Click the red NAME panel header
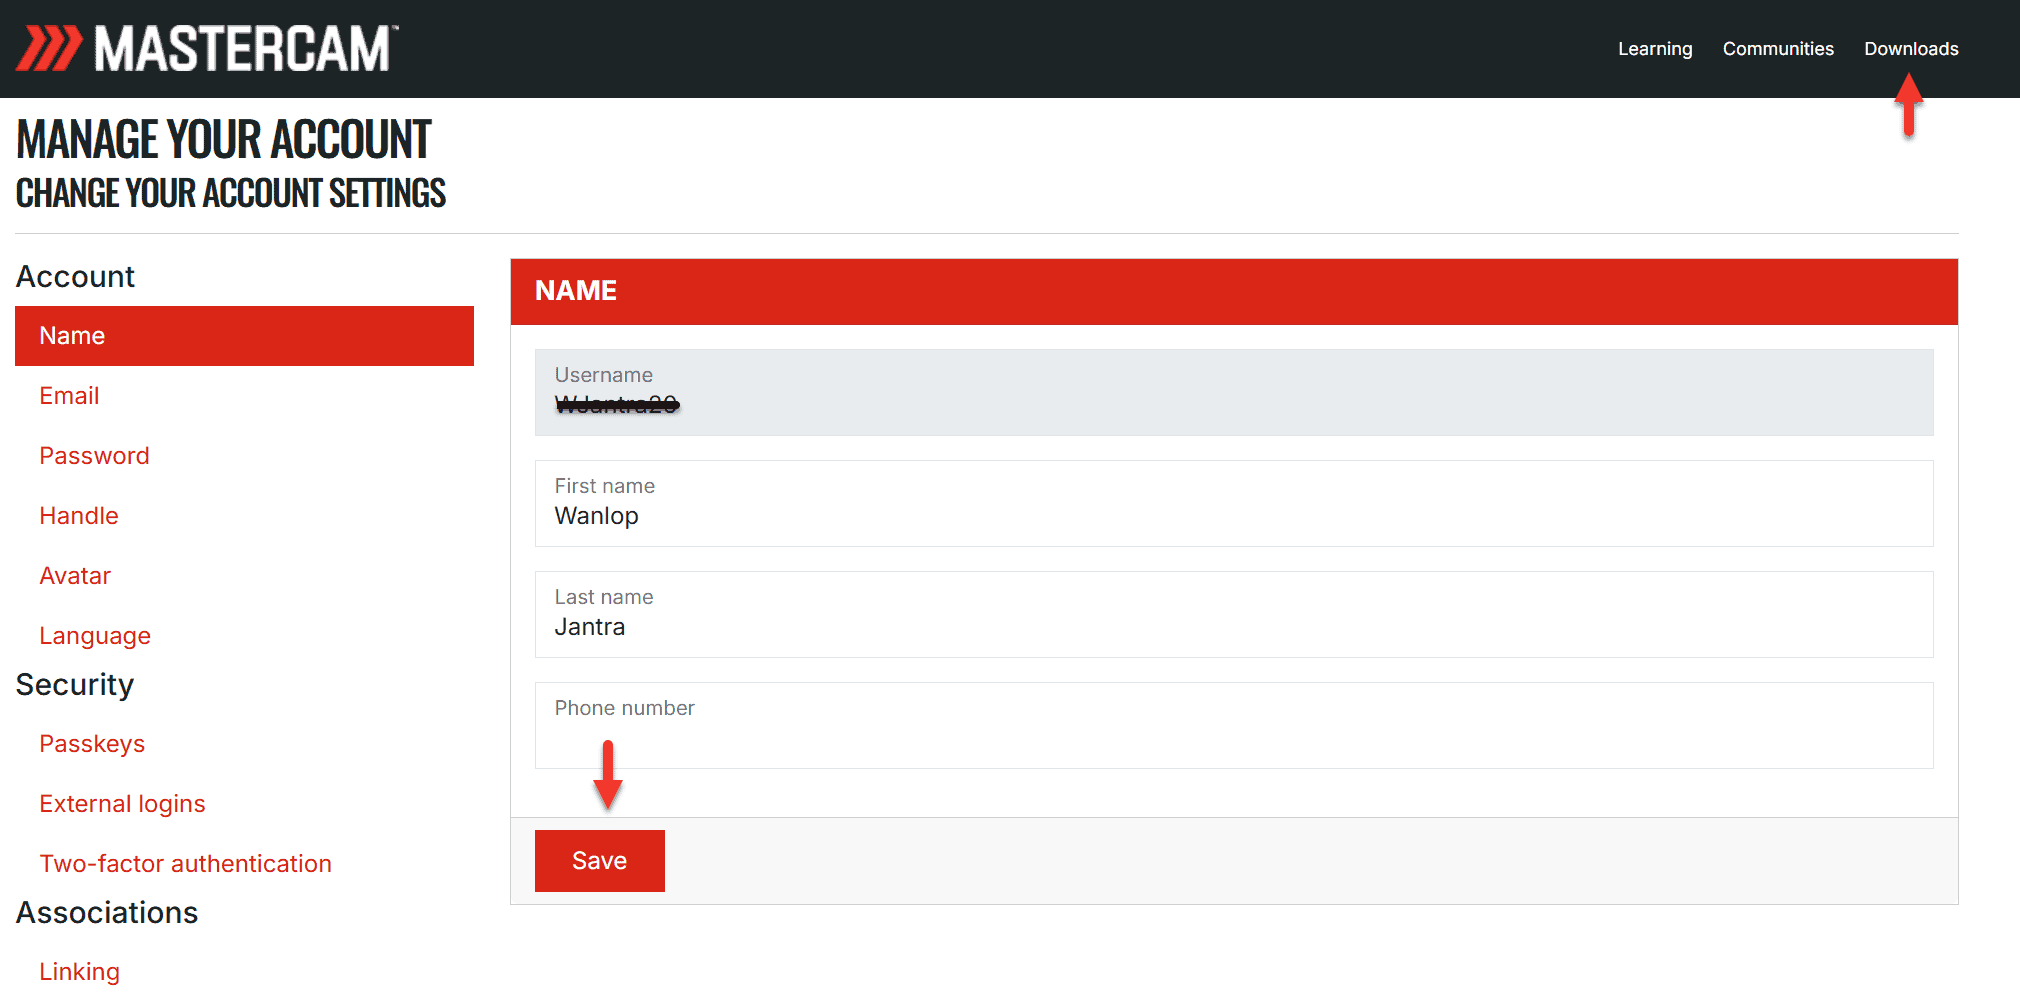The height and width of the screenshot is (1001, 2020). pyautogui.click(x=1234, y=291)
